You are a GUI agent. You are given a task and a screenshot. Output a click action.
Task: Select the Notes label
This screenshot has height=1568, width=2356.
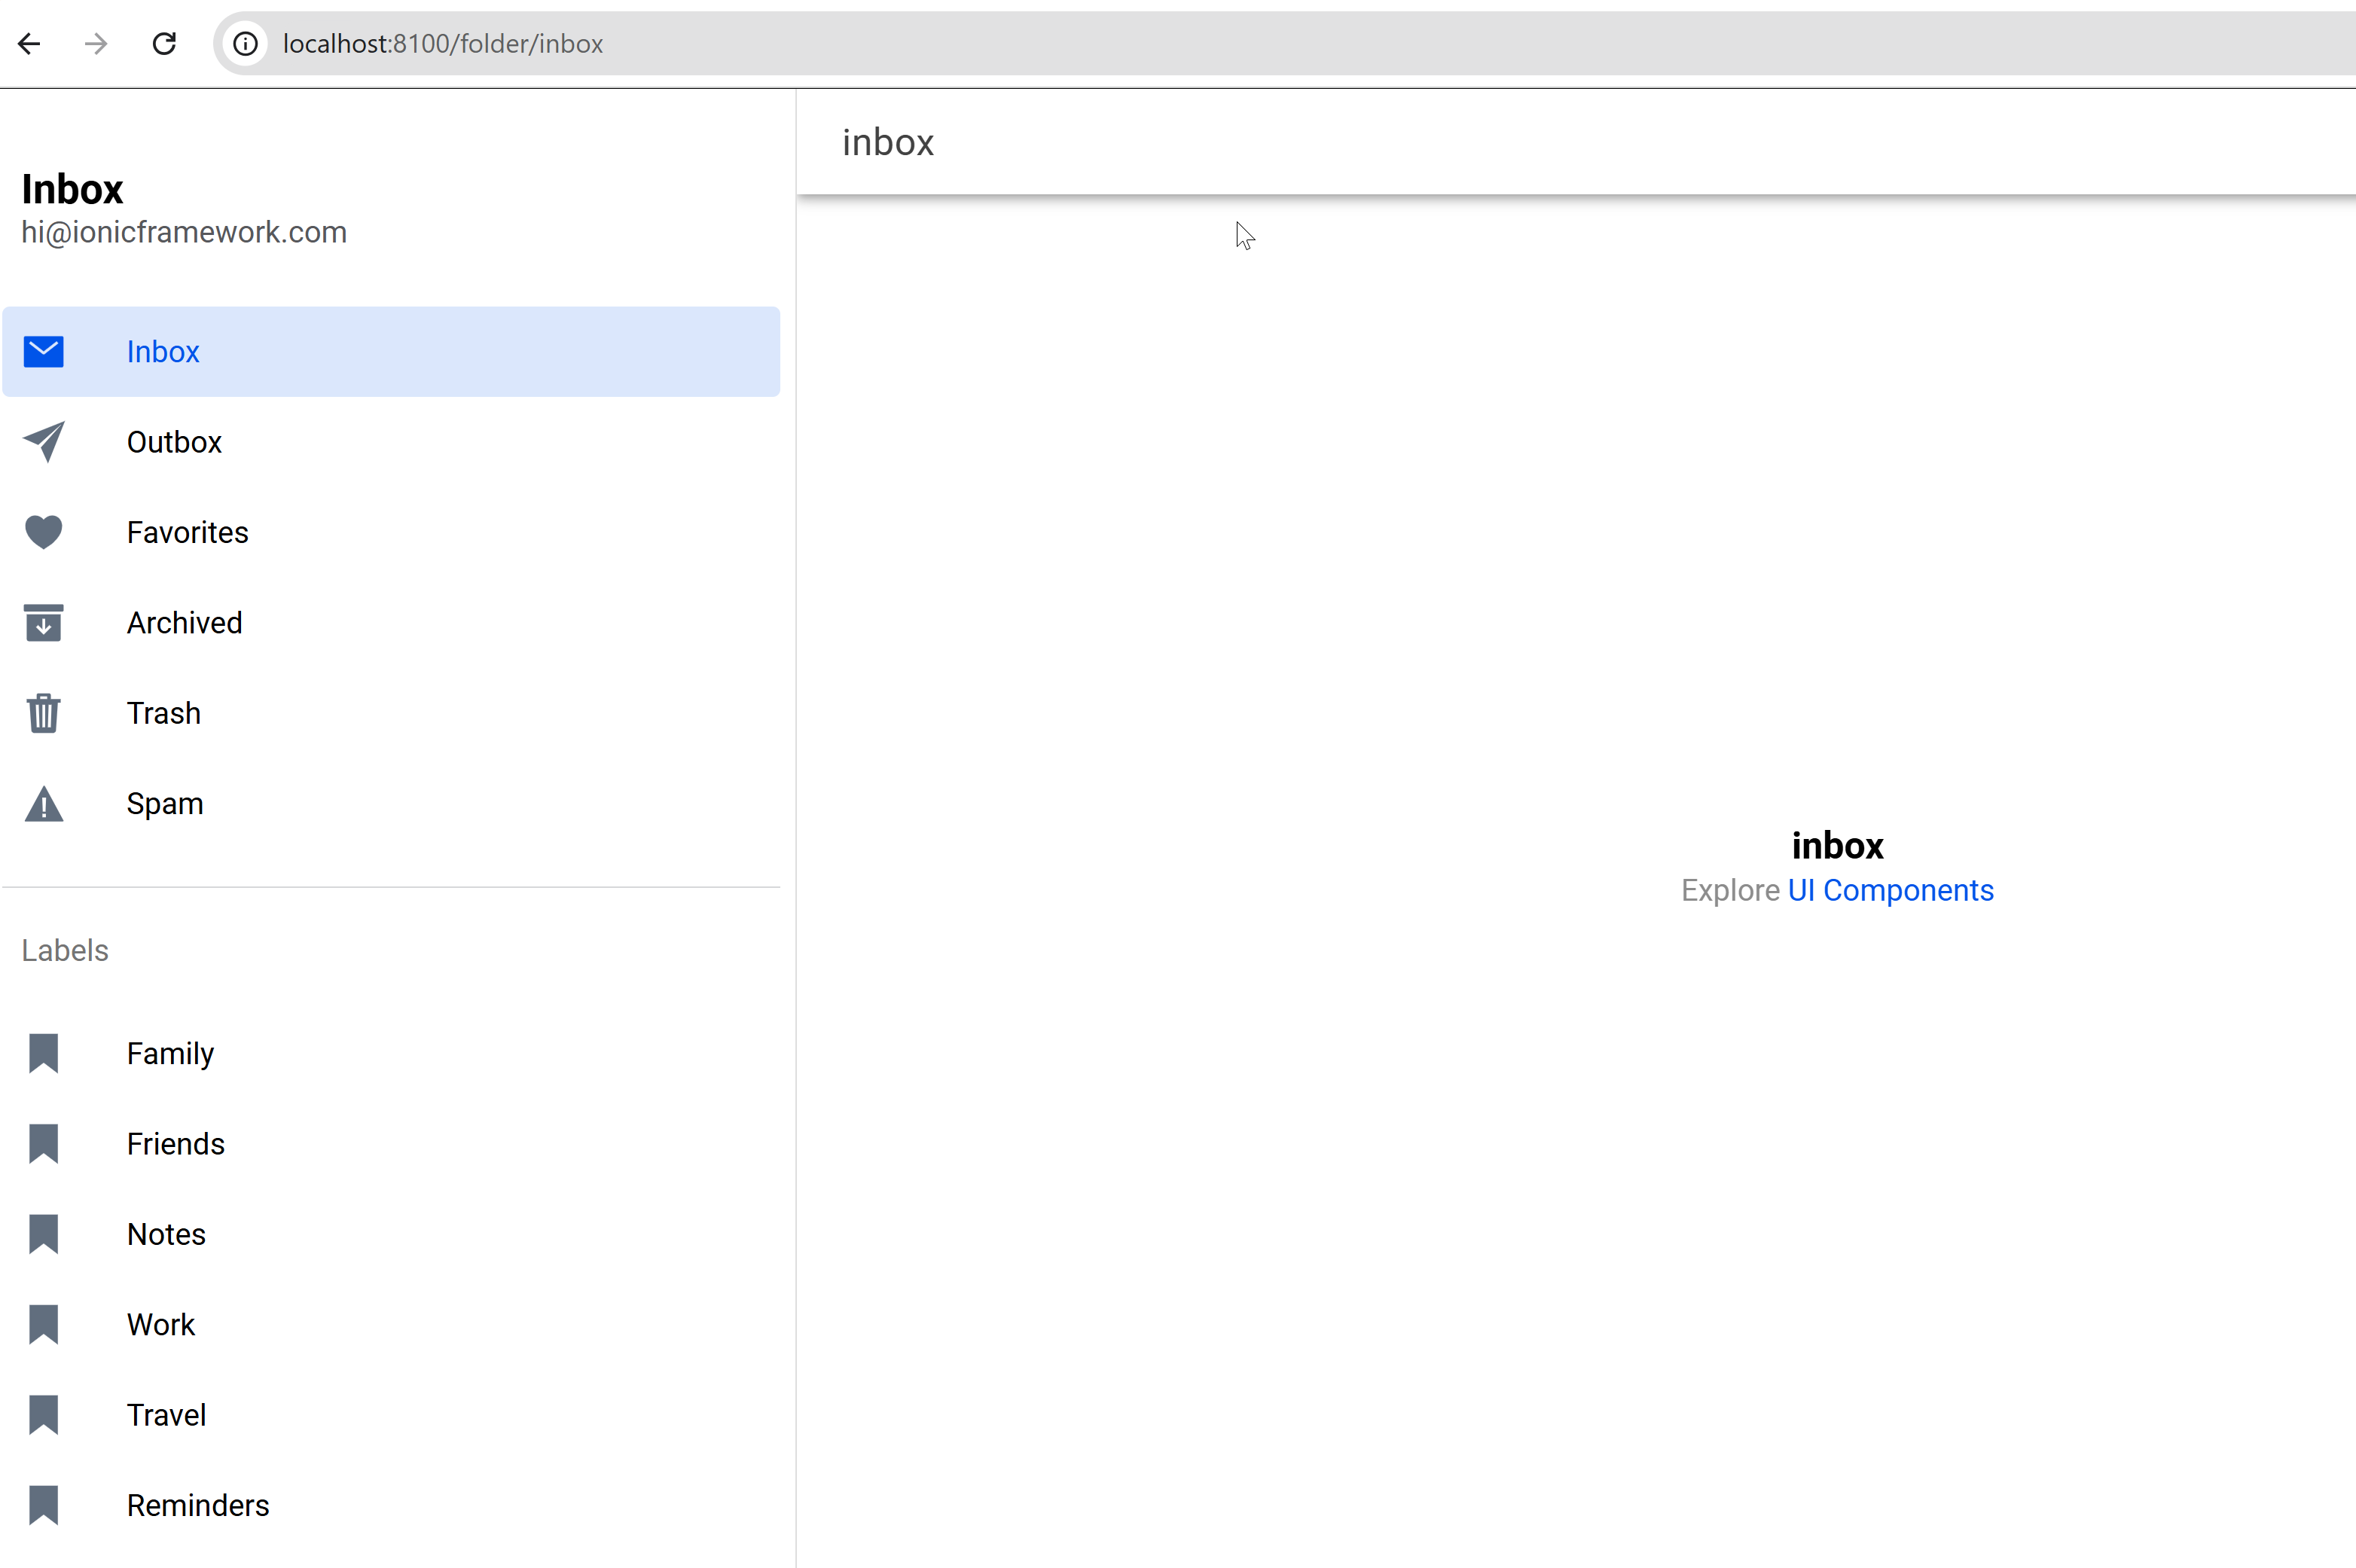(166, 1234)
